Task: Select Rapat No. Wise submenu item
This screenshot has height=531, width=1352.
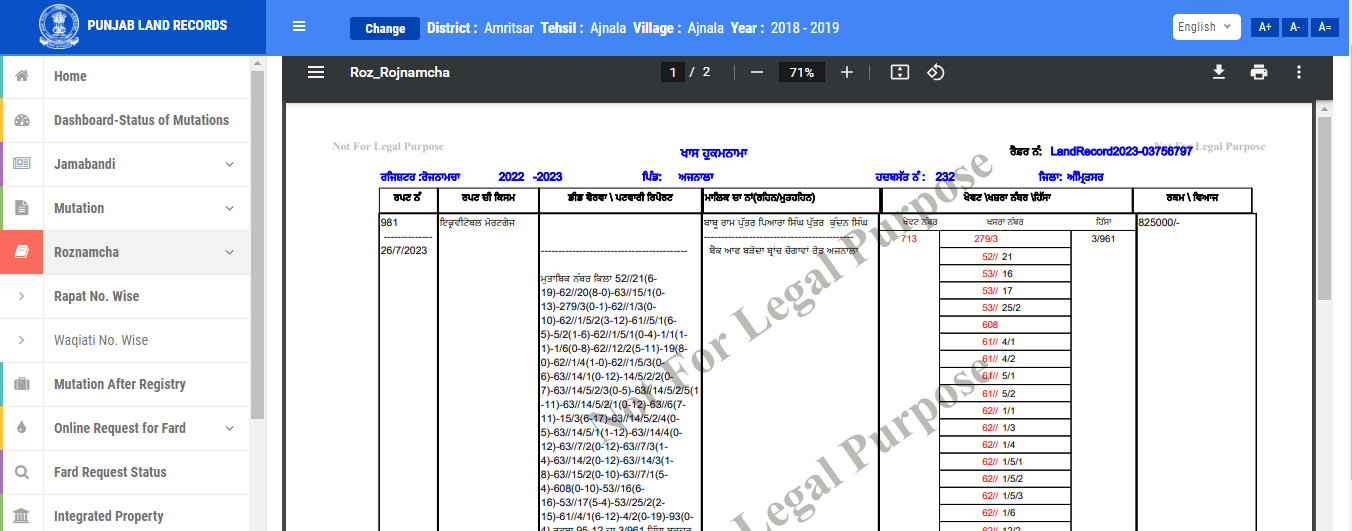Action: tap(124, 296)
